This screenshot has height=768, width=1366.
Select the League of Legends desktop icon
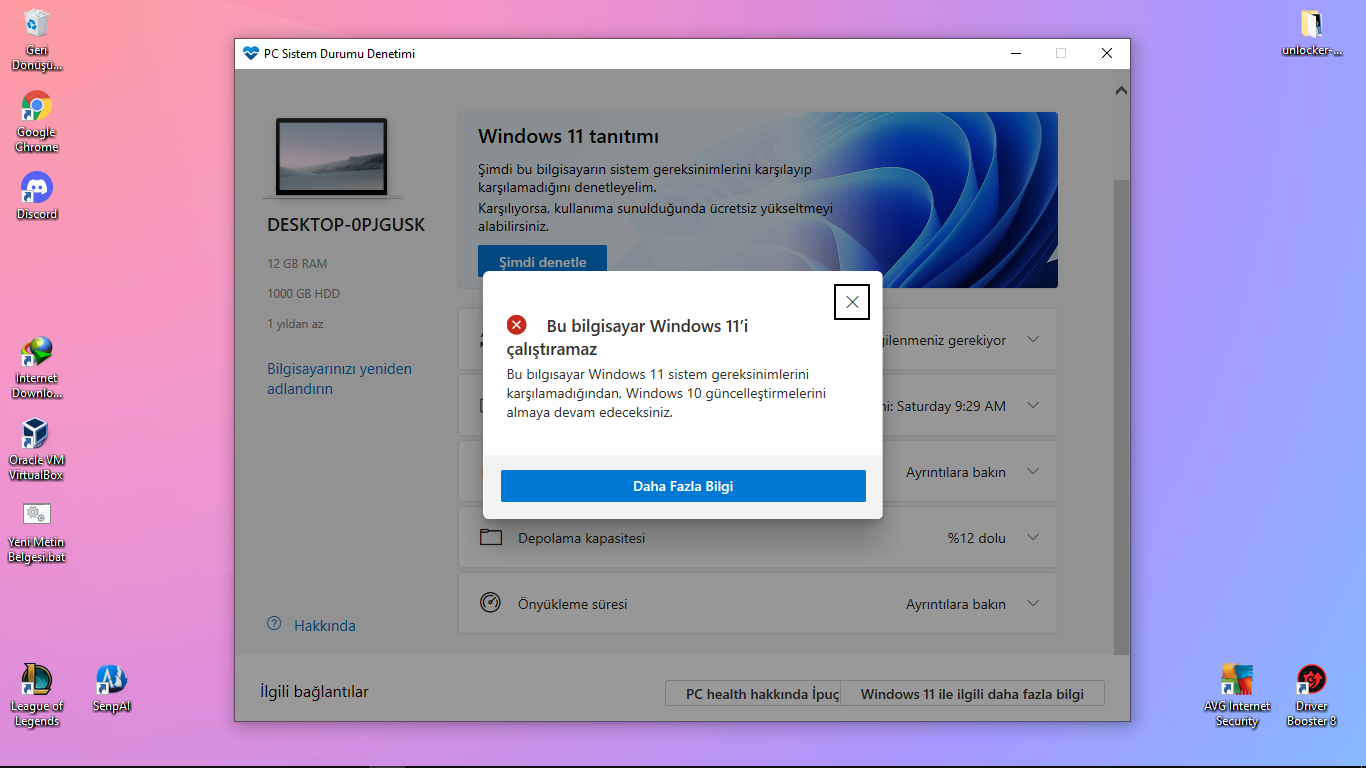(x=37, y=696)
